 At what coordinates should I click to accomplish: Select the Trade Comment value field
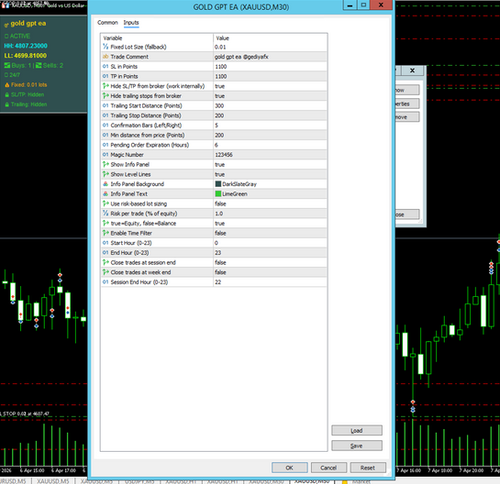[x=270, y=57]
